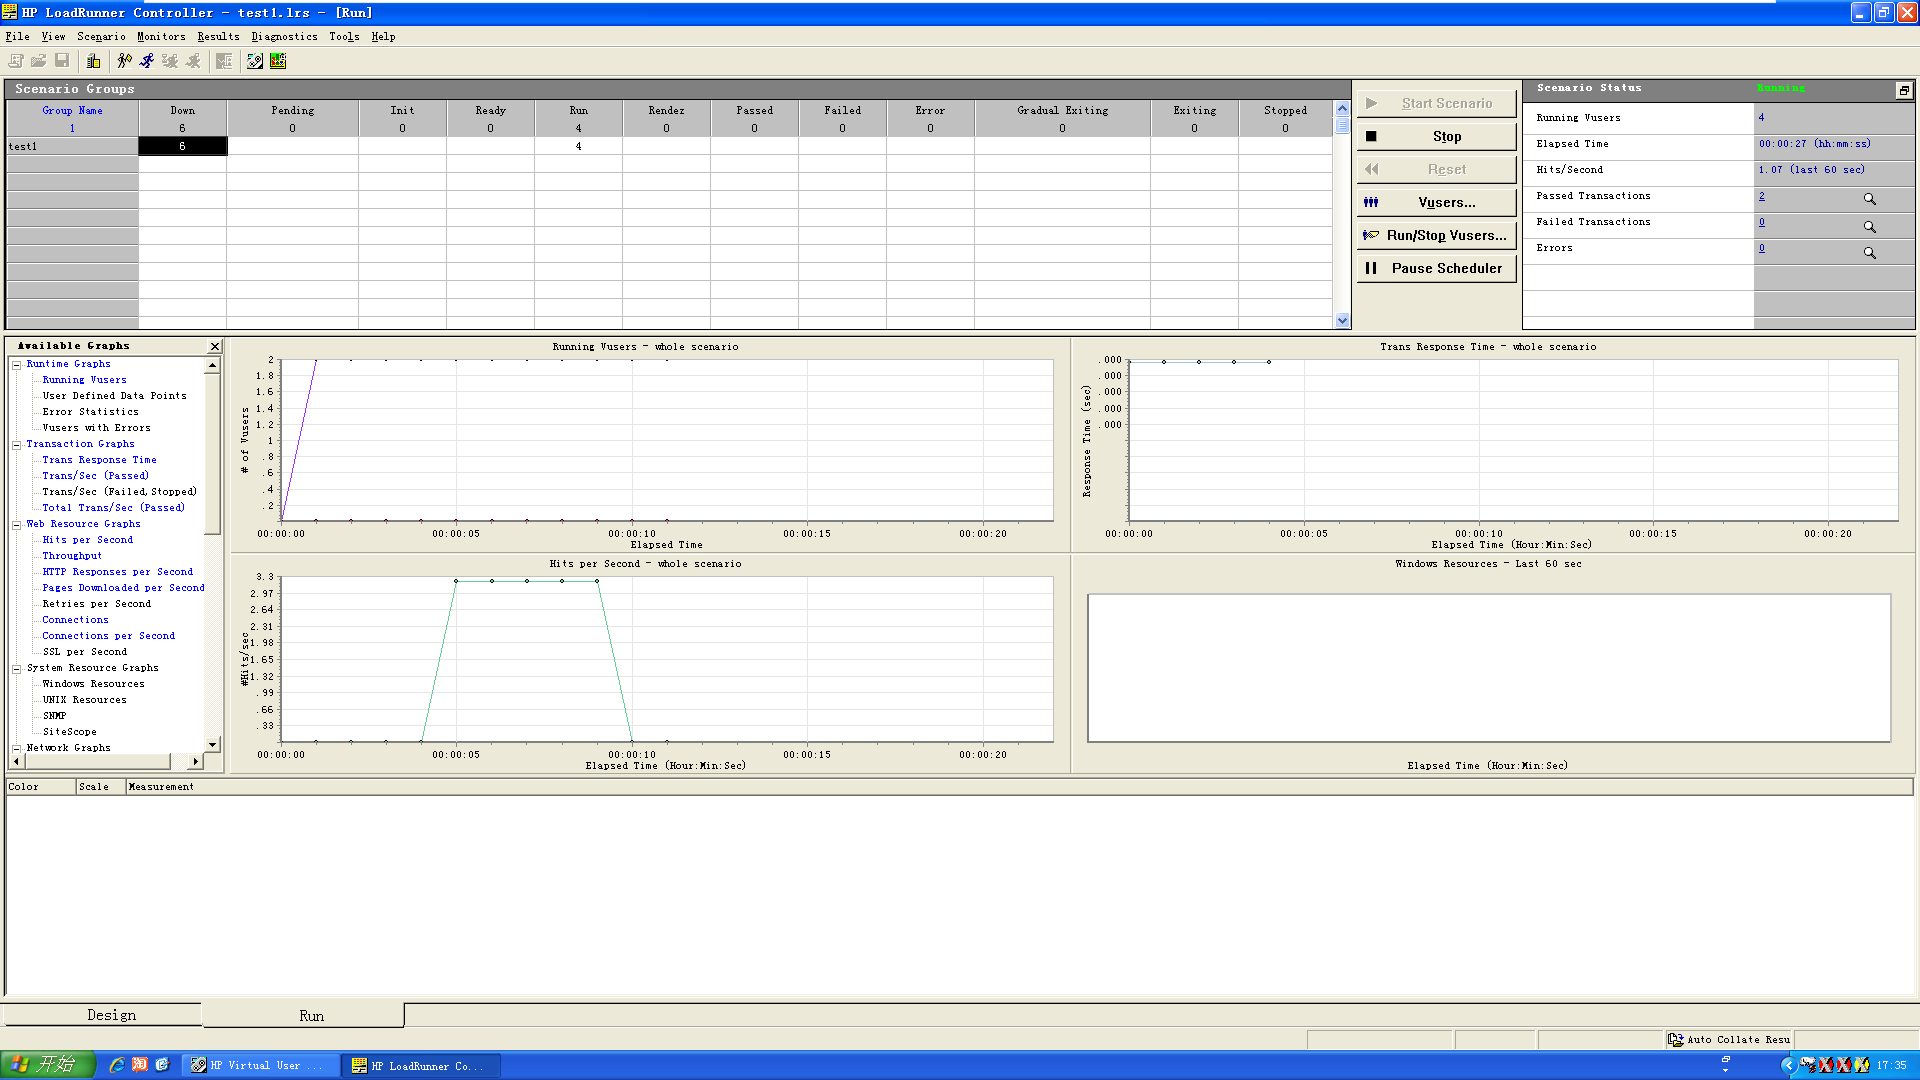
Task: Click the greyed New Scenario toolbar icon
Action: coord(16,61)
